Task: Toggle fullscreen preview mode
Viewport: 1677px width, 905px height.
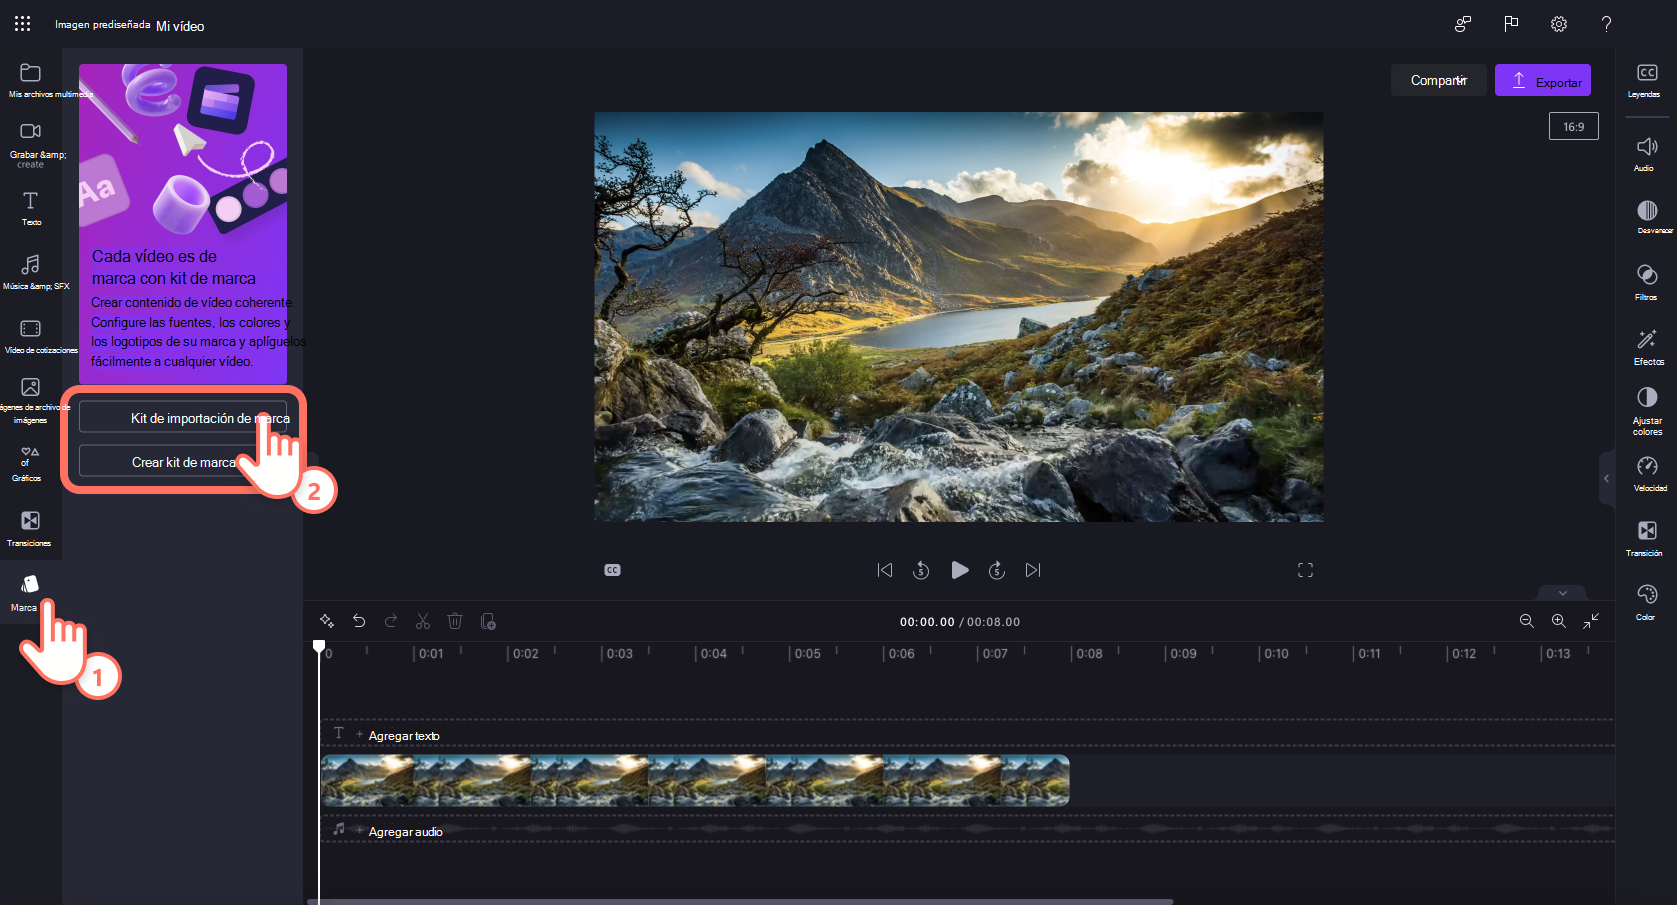Action: pyautogui.click(x=1305, y=570)
